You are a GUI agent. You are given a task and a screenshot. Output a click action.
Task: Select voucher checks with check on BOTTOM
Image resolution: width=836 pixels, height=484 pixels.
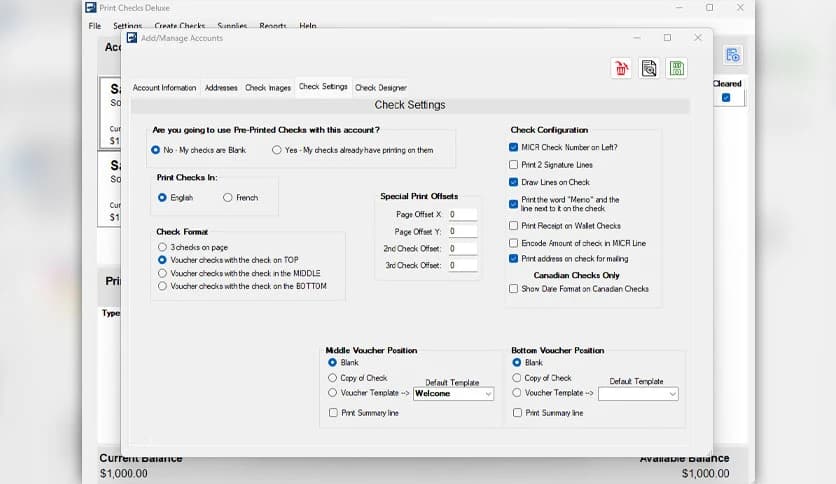click(x=243, y=286)
